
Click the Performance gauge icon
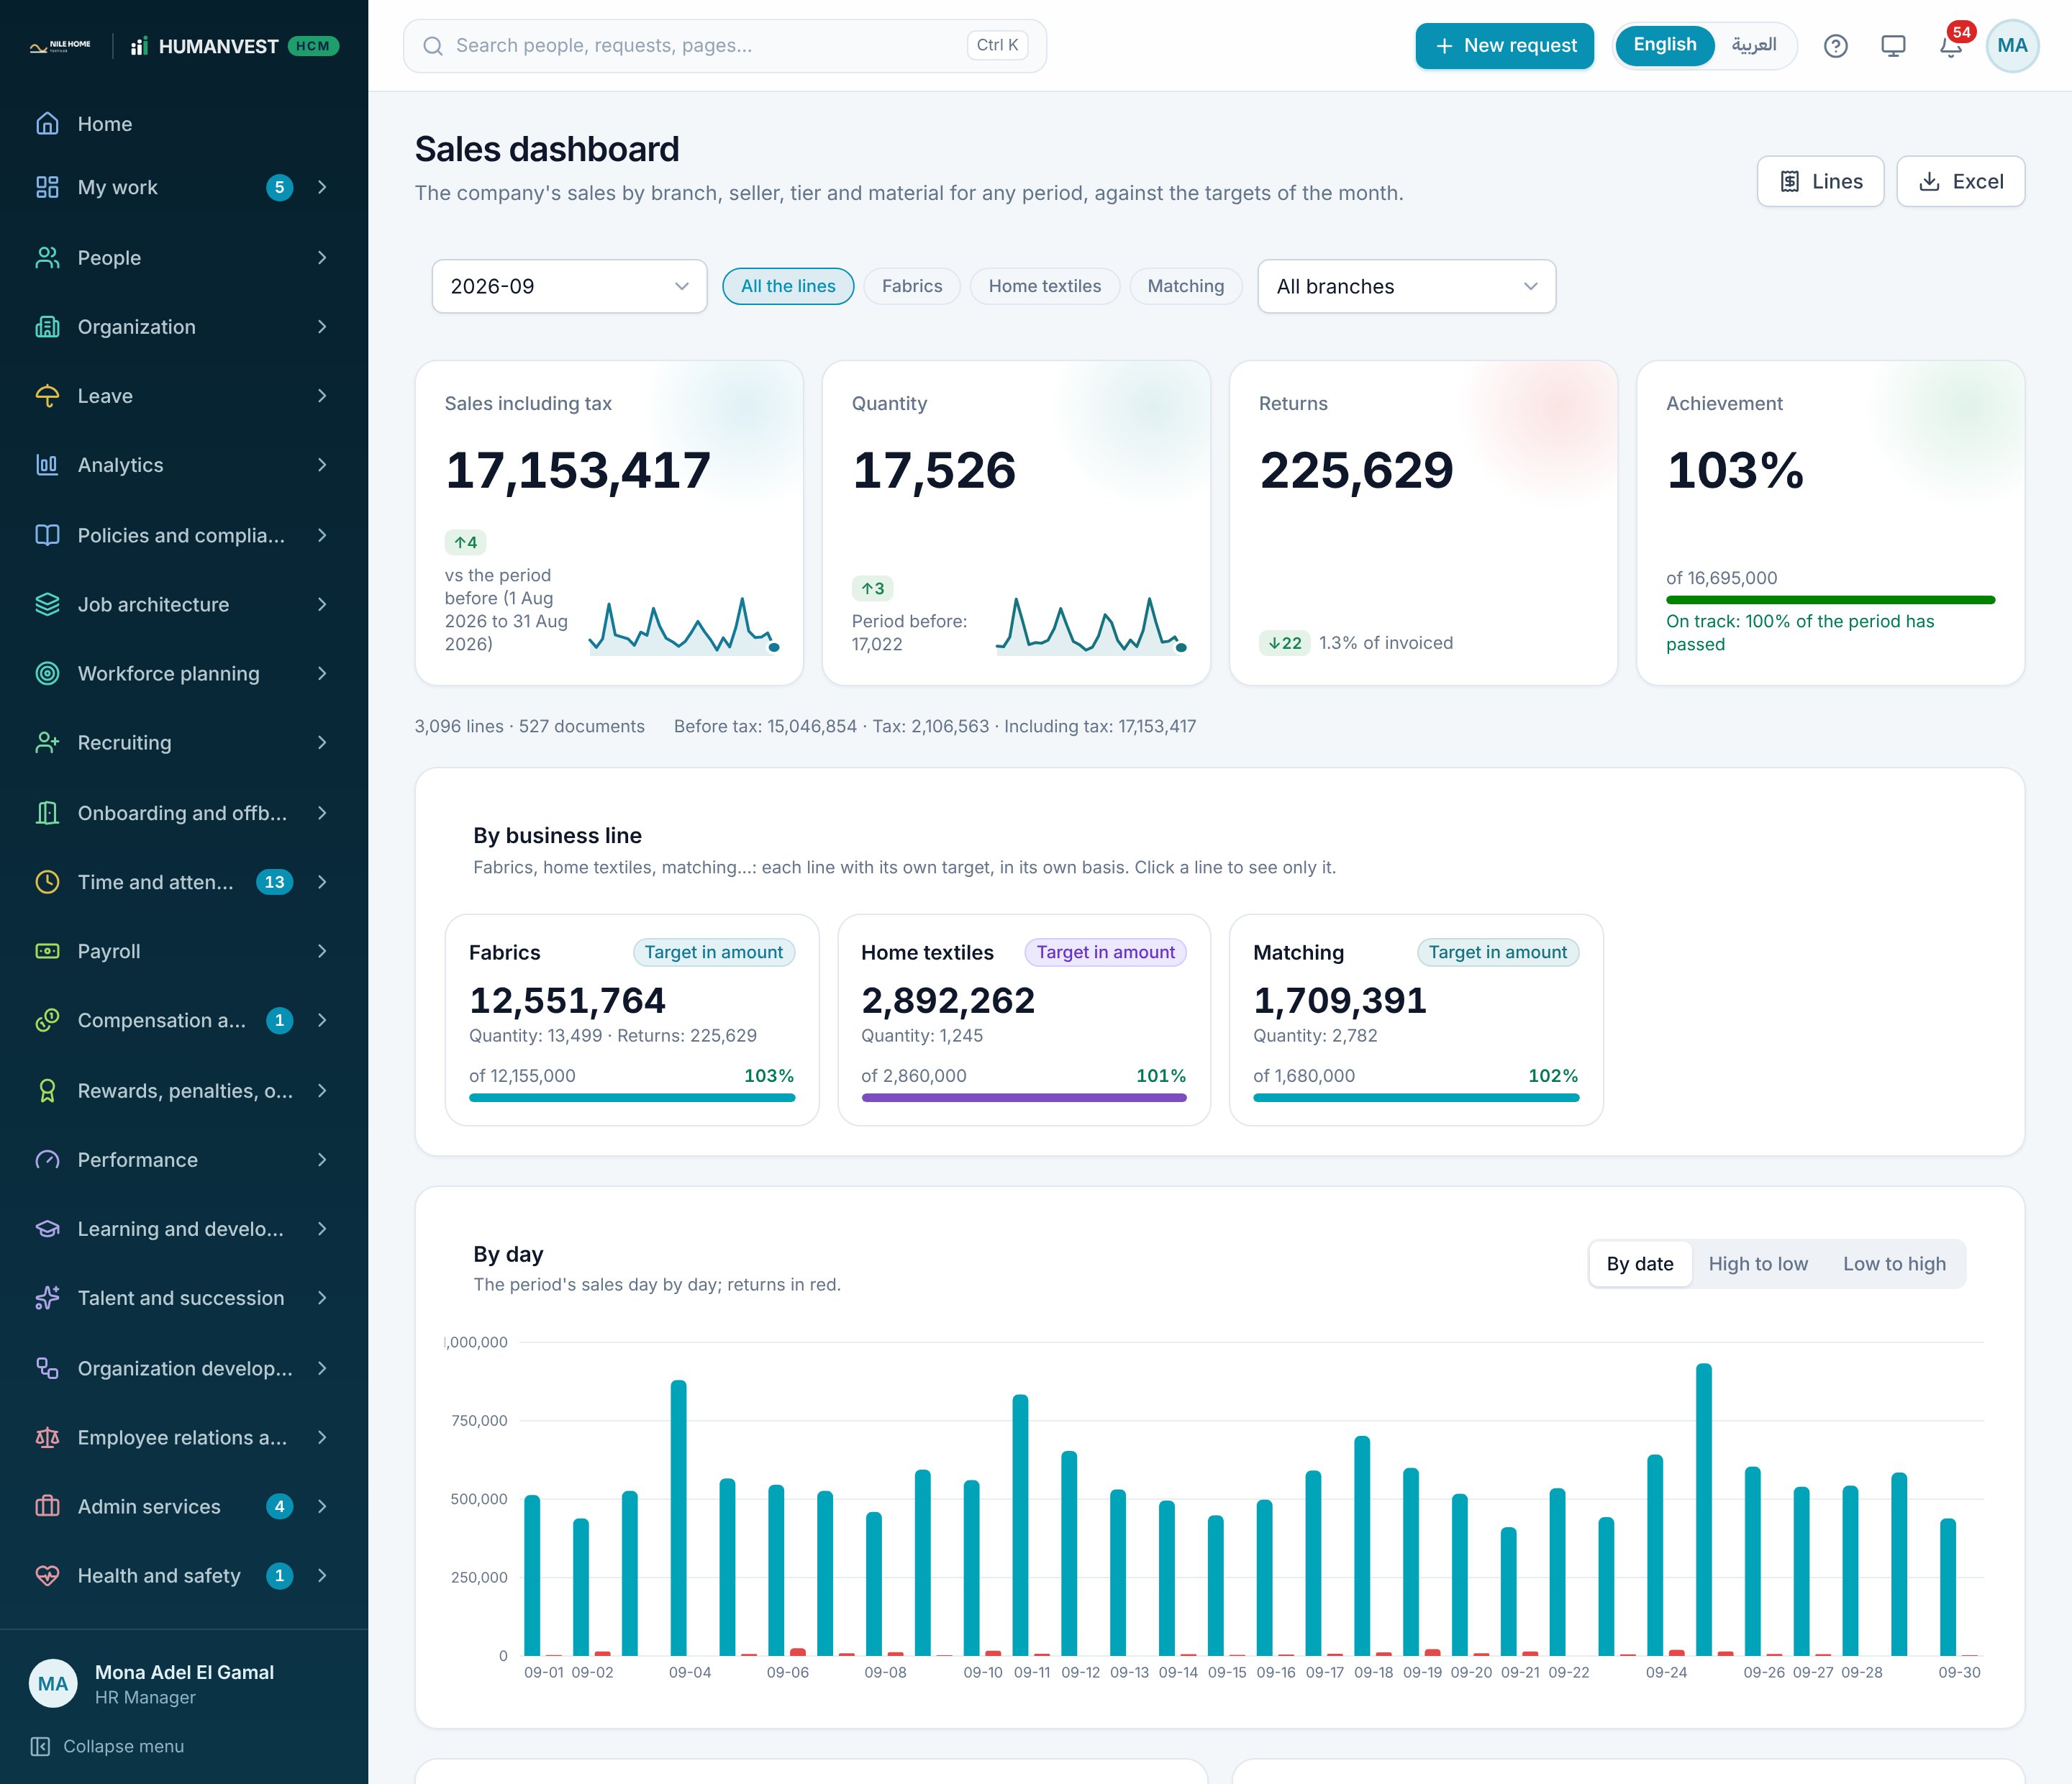(x=47, y=1160)
